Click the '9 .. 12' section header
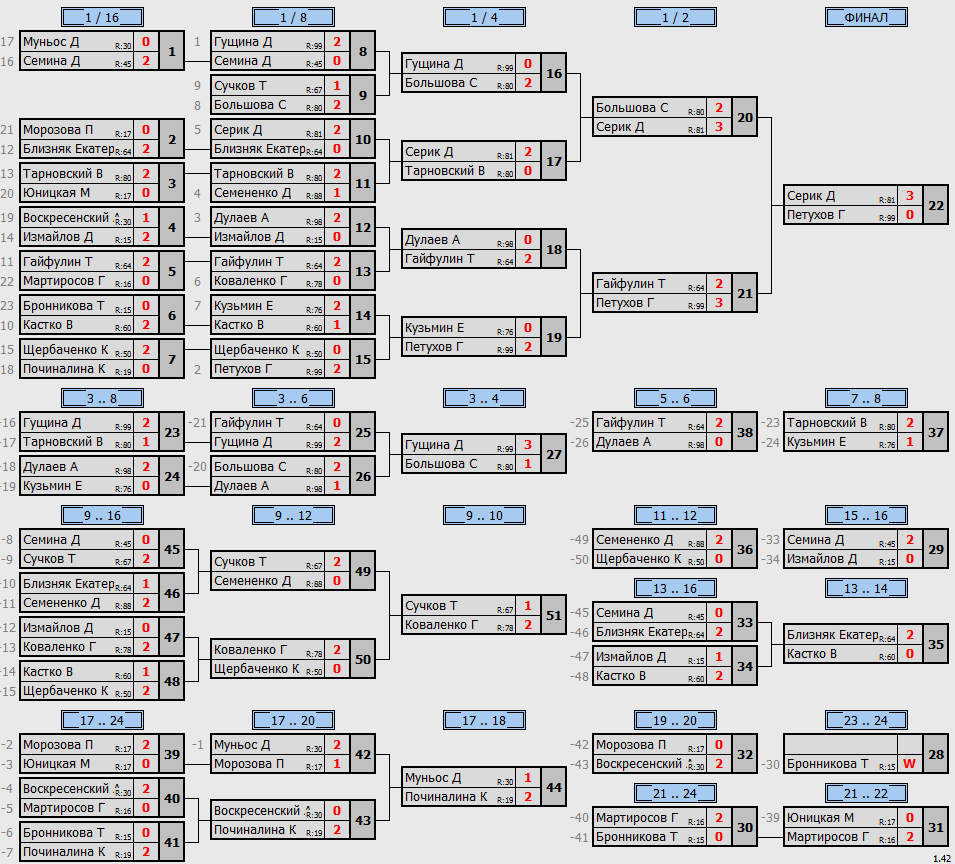Viewport: 955px width, 864px height. [x=293, y=515]
